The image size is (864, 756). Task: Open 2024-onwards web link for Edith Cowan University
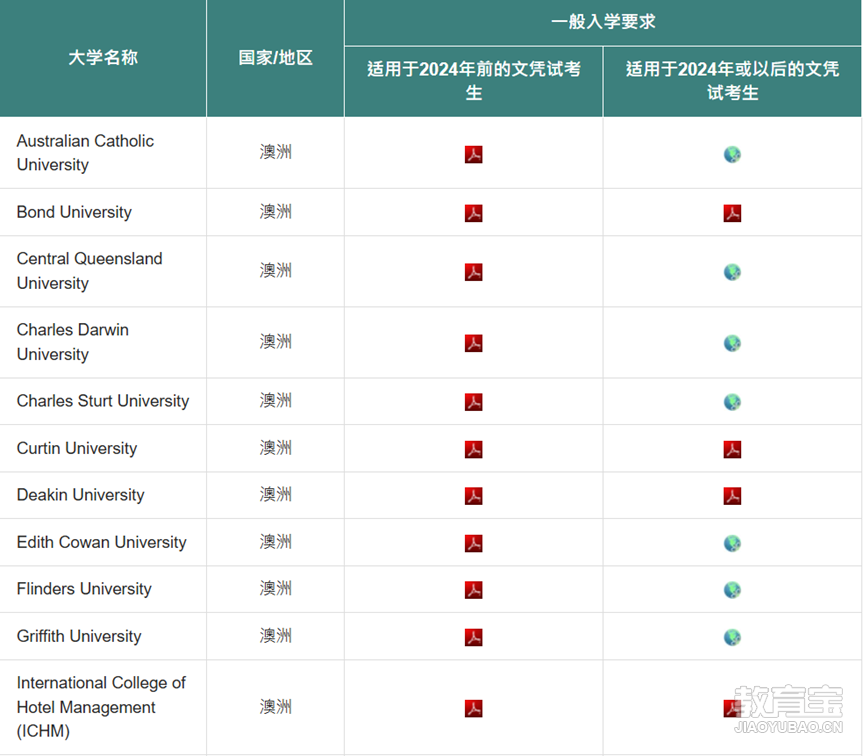[732, 543]
